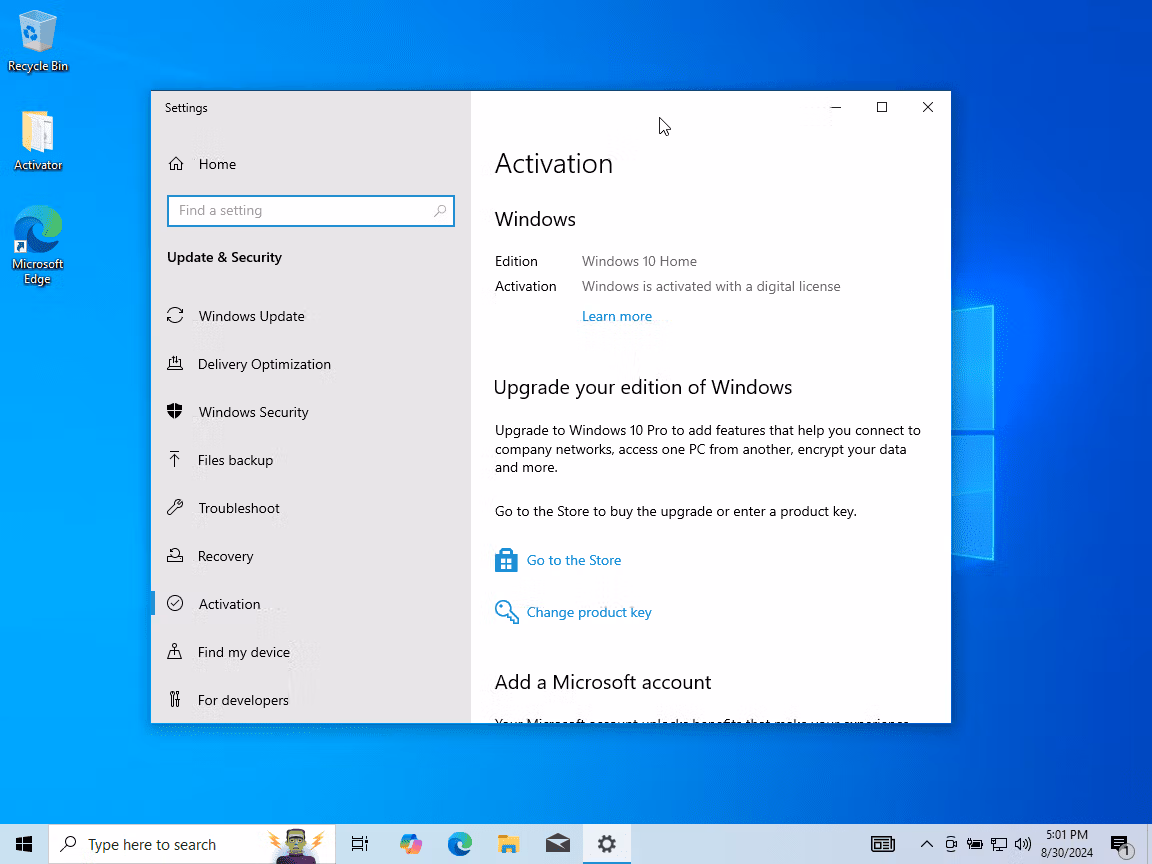Open the clock showing 5:01 PM
The width and height of the screenshot is (1152, 864).
click(1067, 844)
